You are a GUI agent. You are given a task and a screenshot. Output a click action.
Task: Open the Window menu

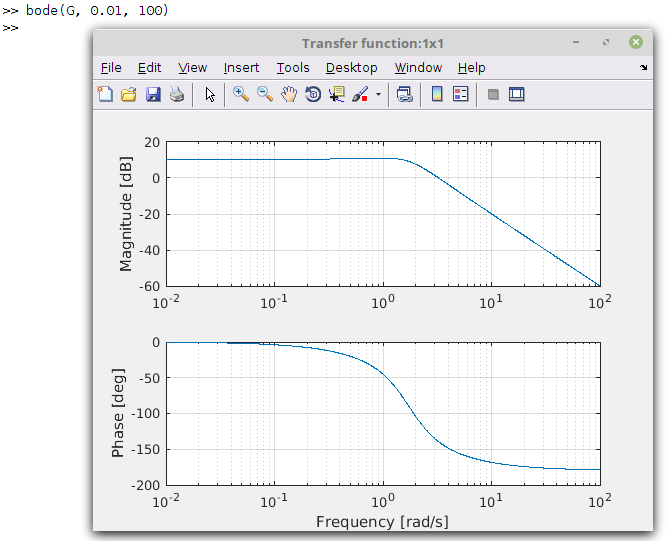(x=418, y=68)
